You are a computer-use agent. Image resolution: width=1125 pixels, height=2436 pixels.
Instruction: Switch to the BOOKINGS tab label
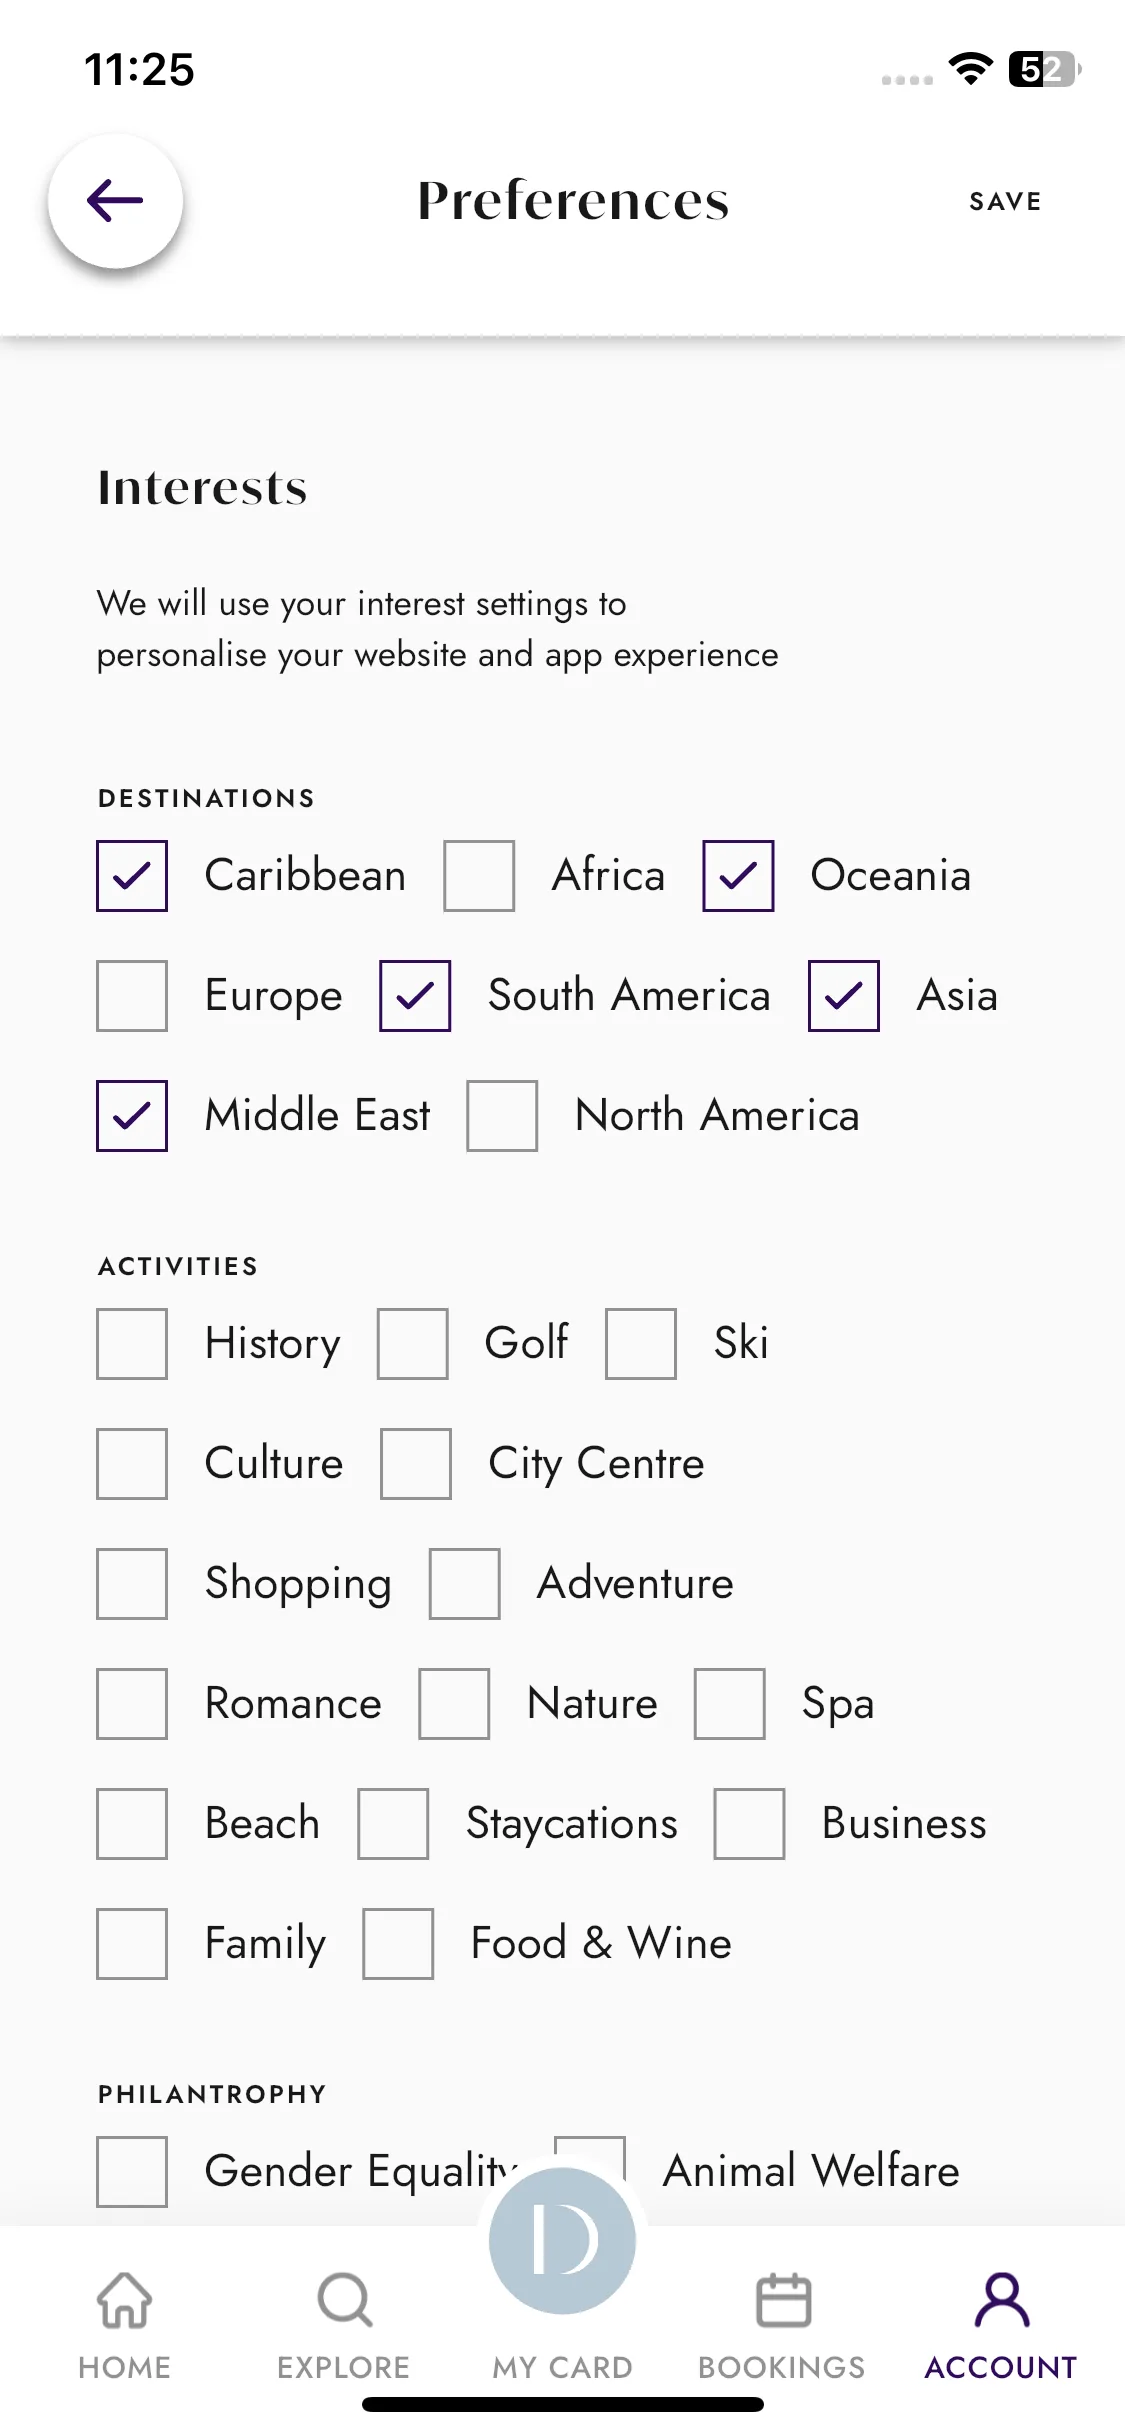tap(782, 2367)
